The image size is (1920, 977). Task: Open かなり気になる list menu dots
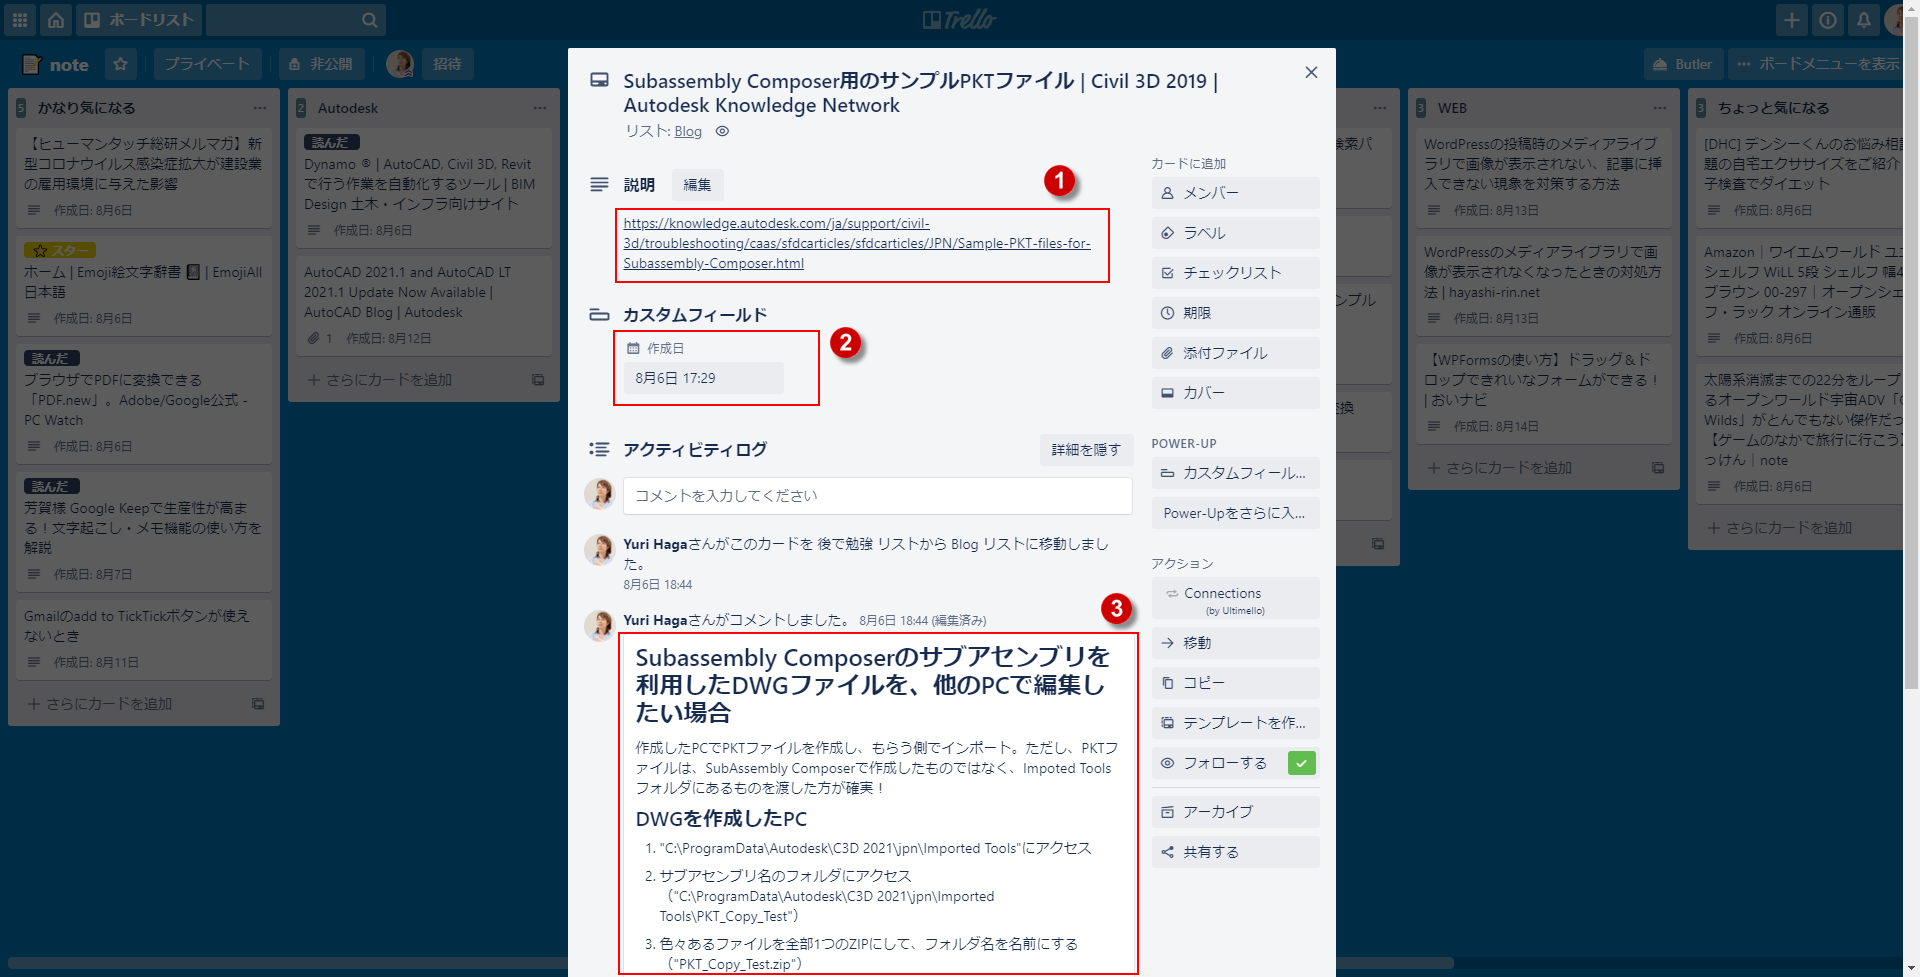click(260, 108)
